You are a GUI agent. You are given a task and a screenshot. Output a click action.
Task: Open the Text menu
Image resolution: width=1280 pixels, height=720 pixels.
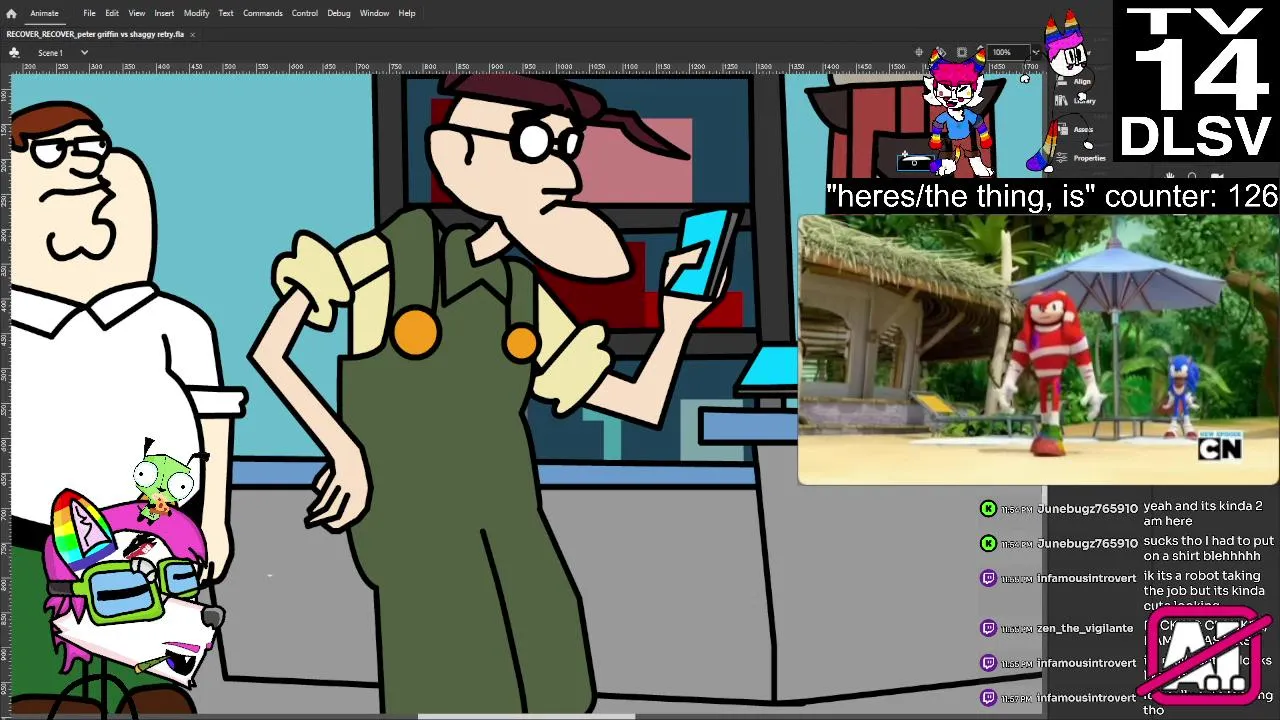coord(226,13)
